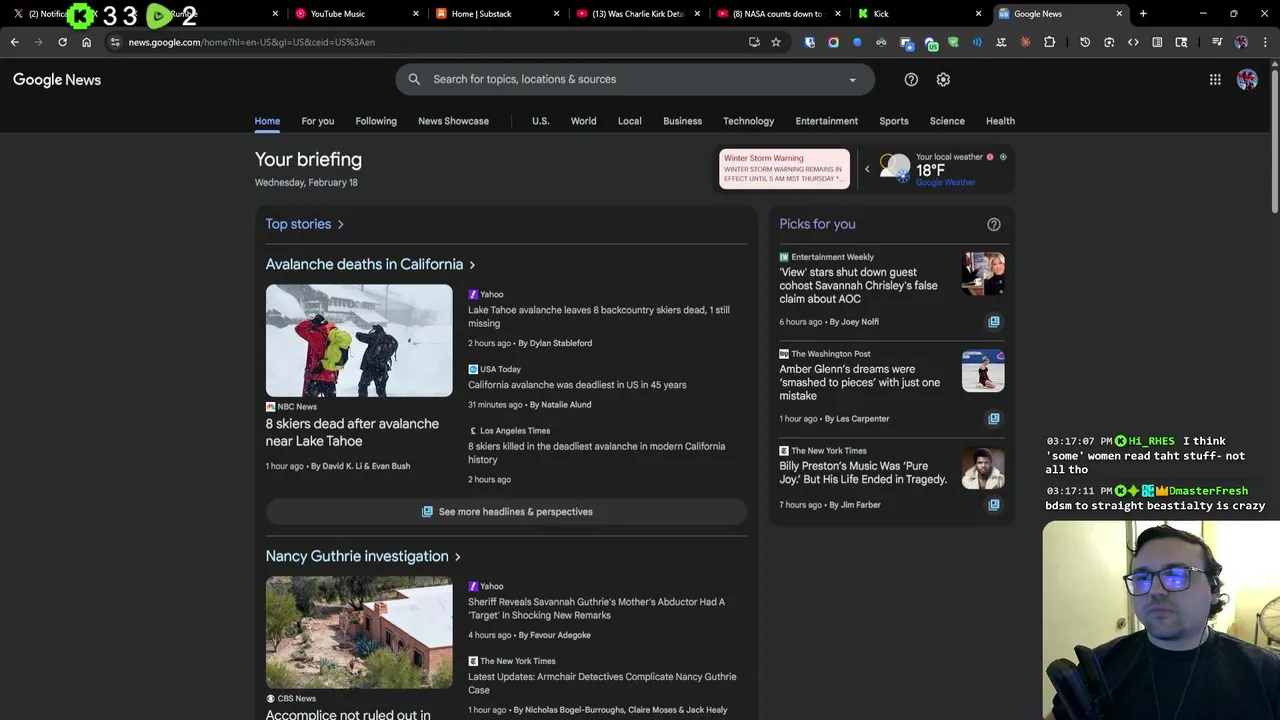This screenshot has width=1280, height=720.
Task: Open Los Angeles Times avalanche history article
Action: [596, 453]
